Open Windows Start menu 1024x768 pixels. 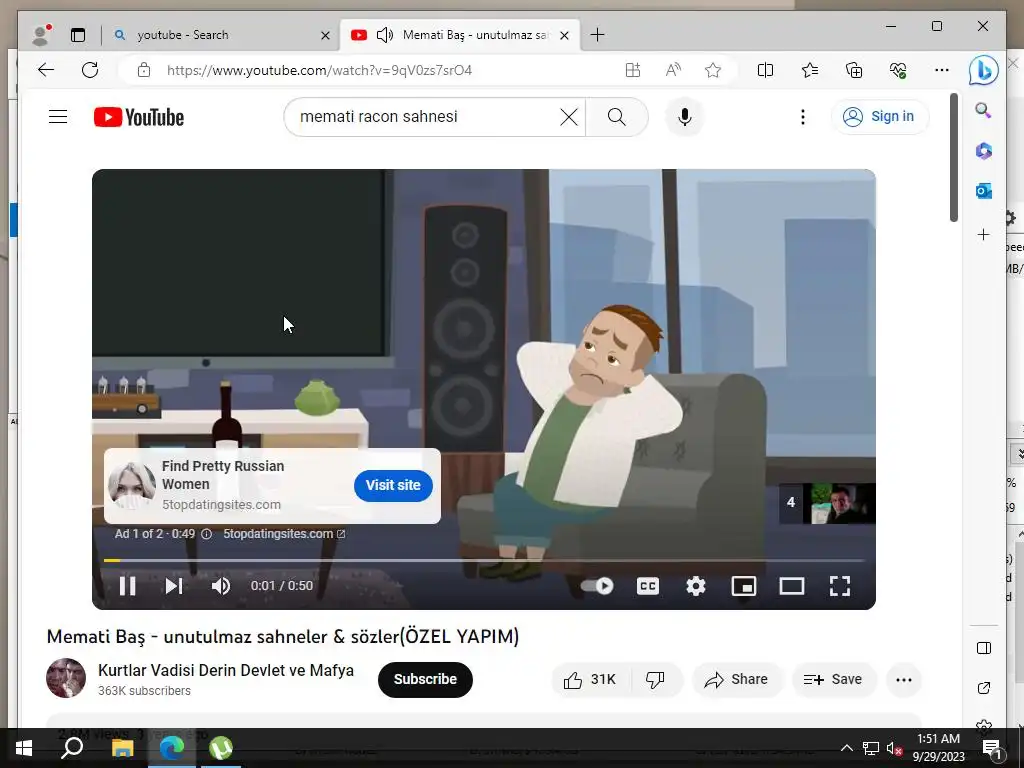pyautogui.click(x=24, y=748)
